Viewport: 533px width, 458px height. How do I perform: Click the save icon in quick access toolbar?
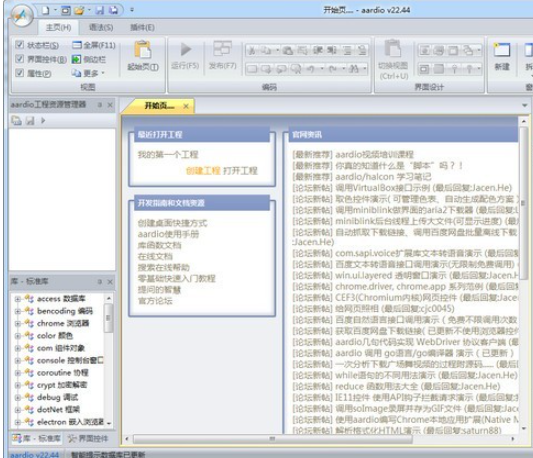pyautogui.click(x=100, y=11)
